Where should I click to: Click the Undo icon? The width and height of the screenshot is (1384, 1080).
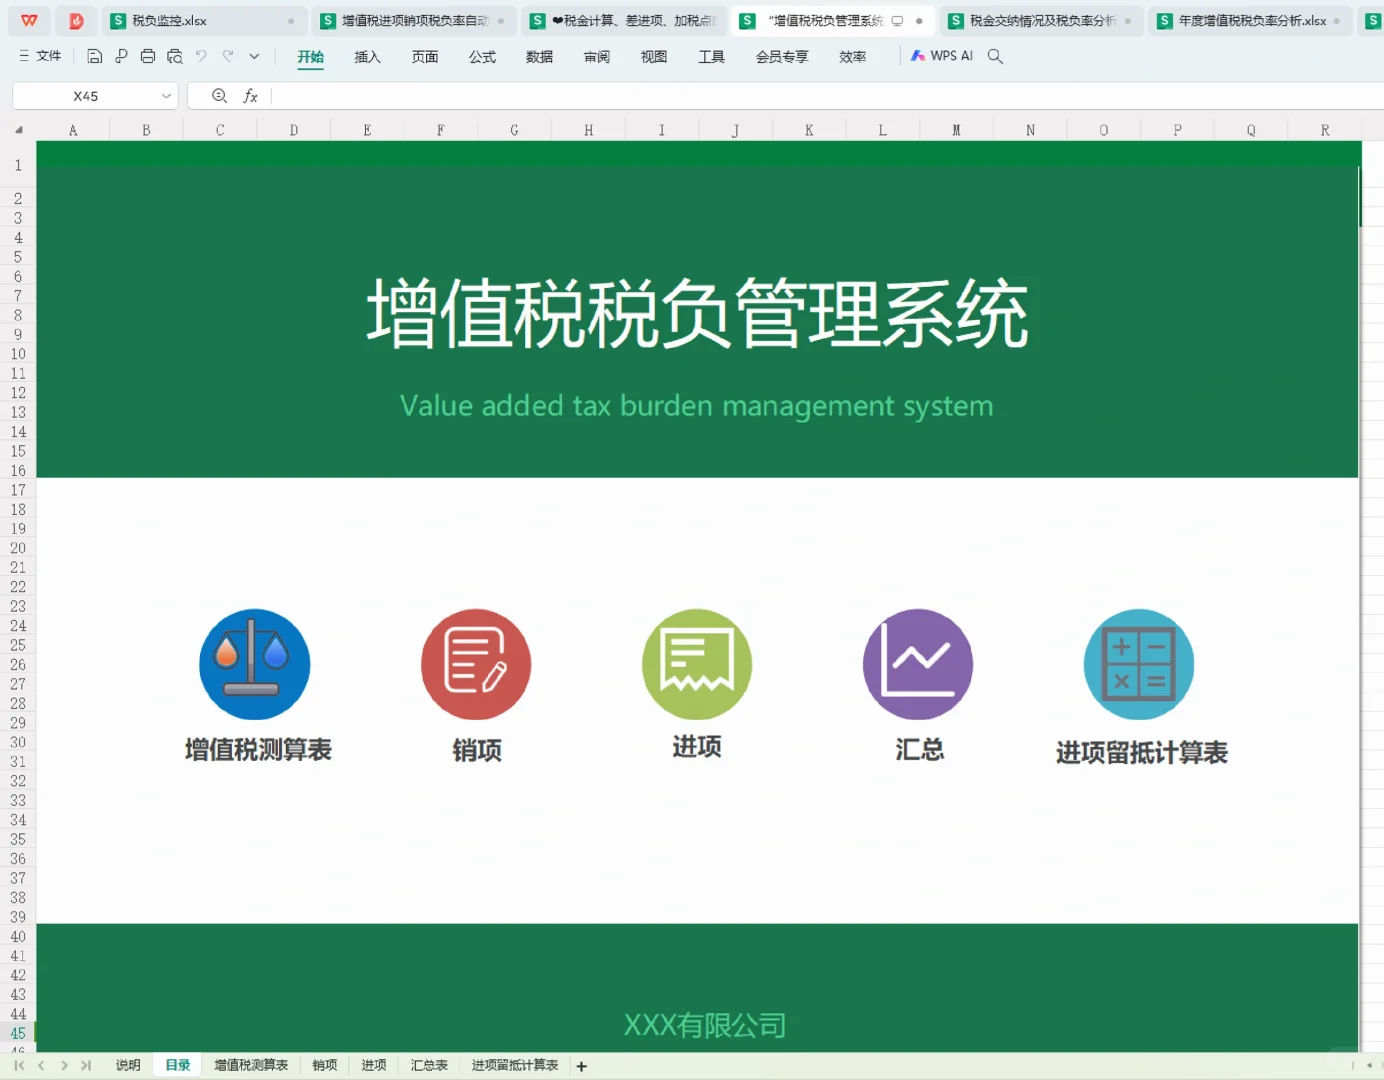click(200, 56)
